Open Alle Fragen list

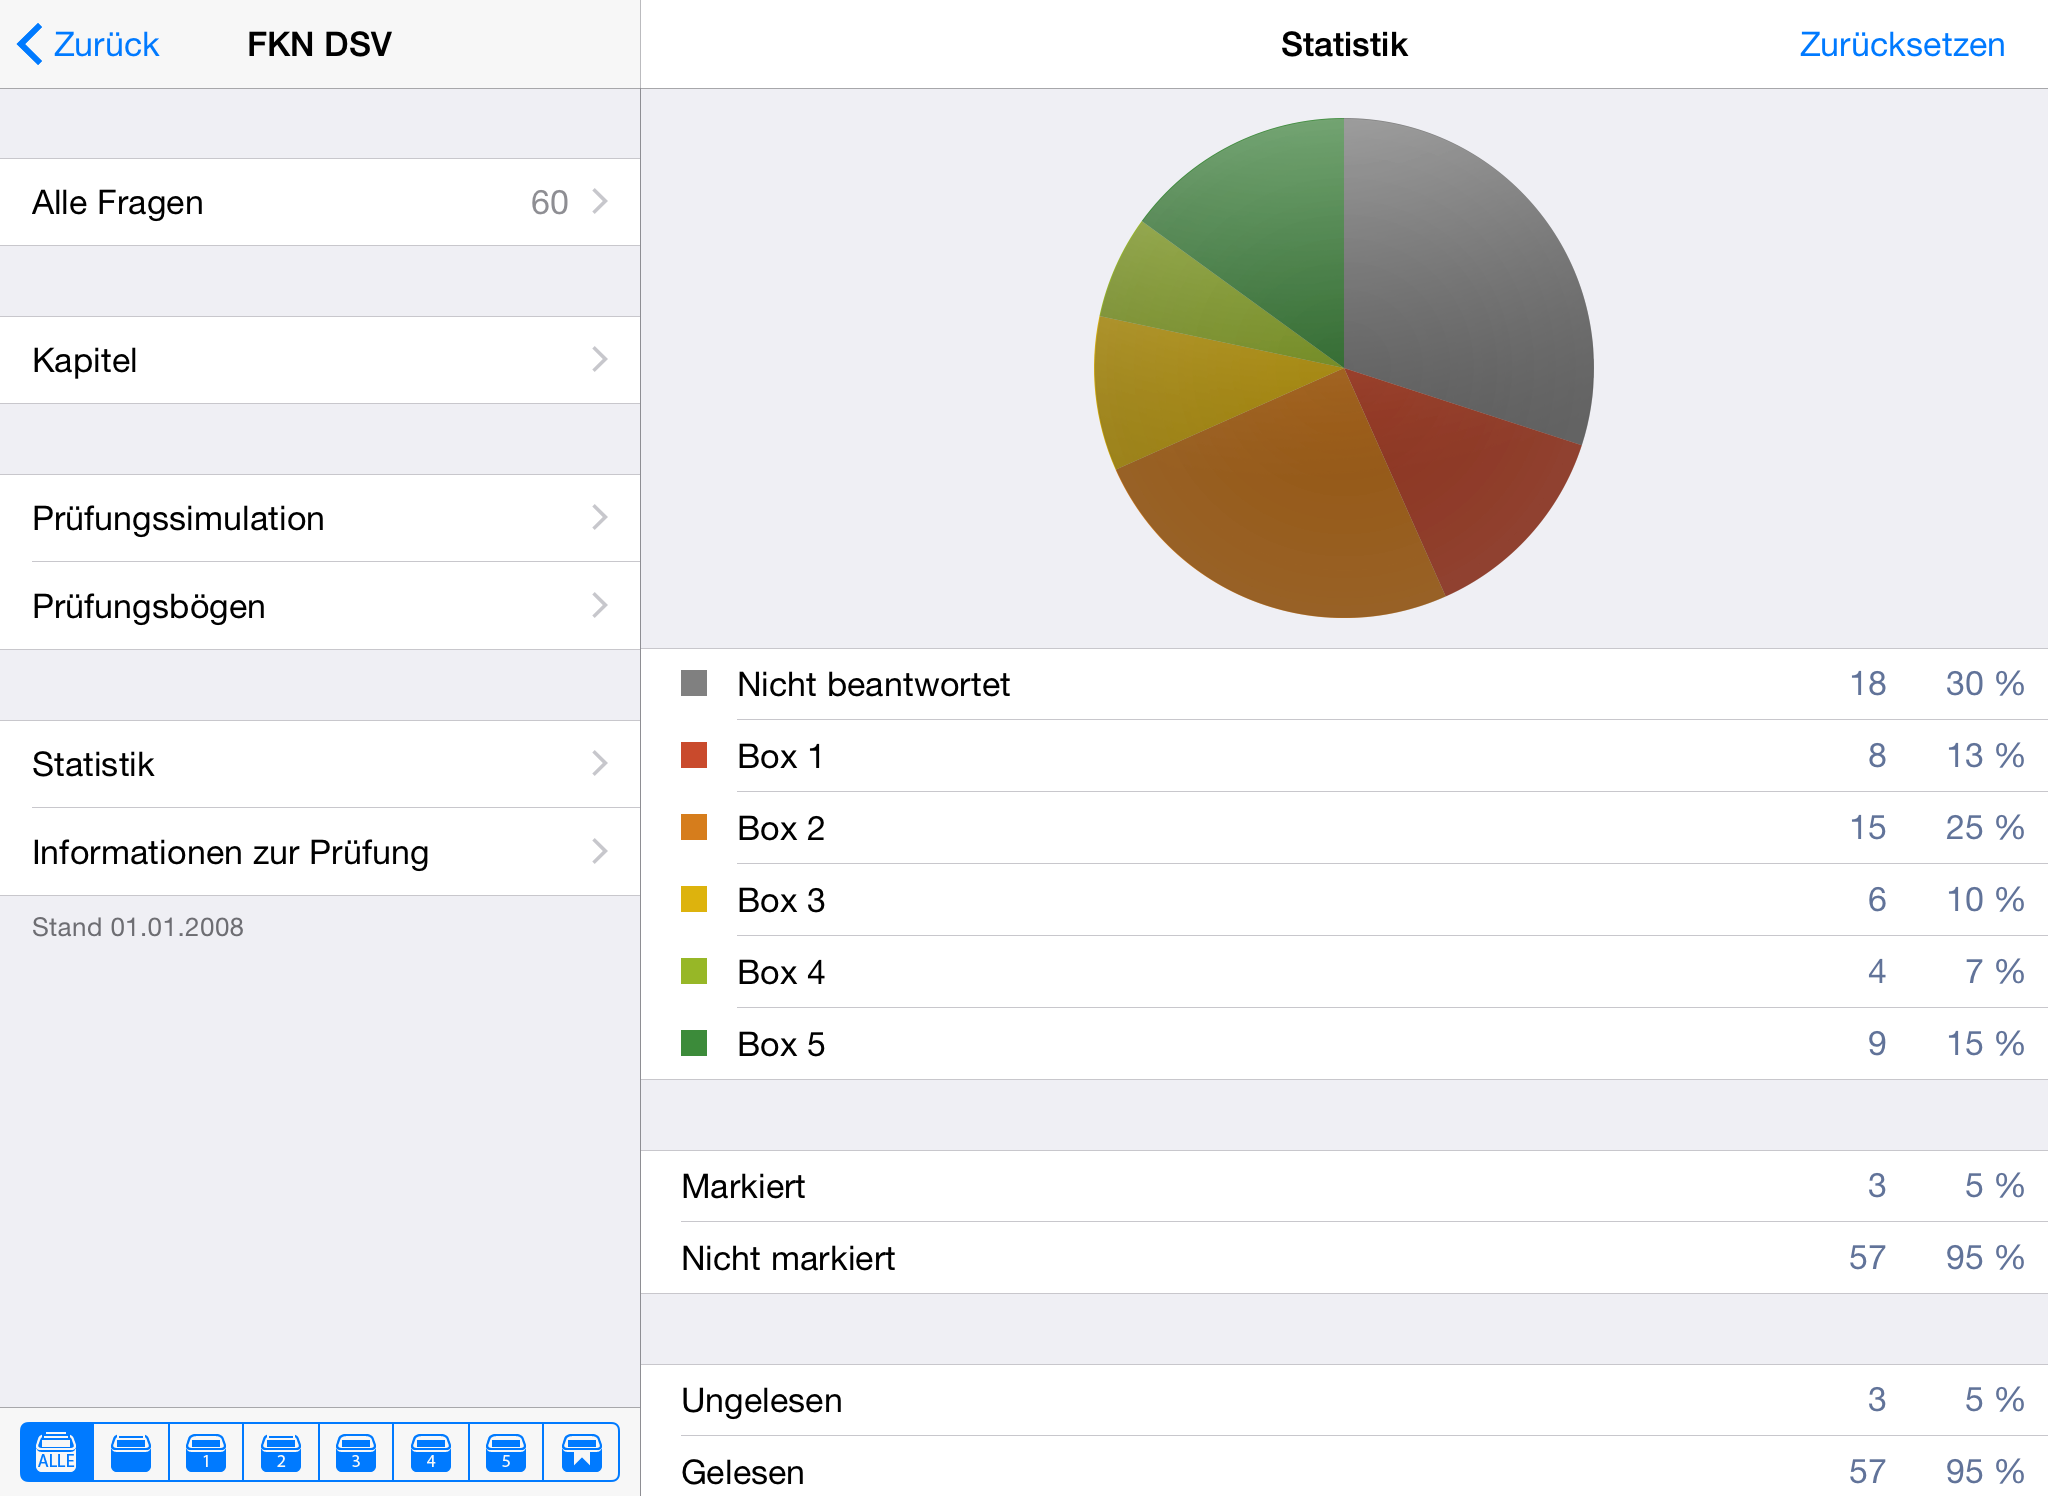pyautogui.click(x=320, y=202)
